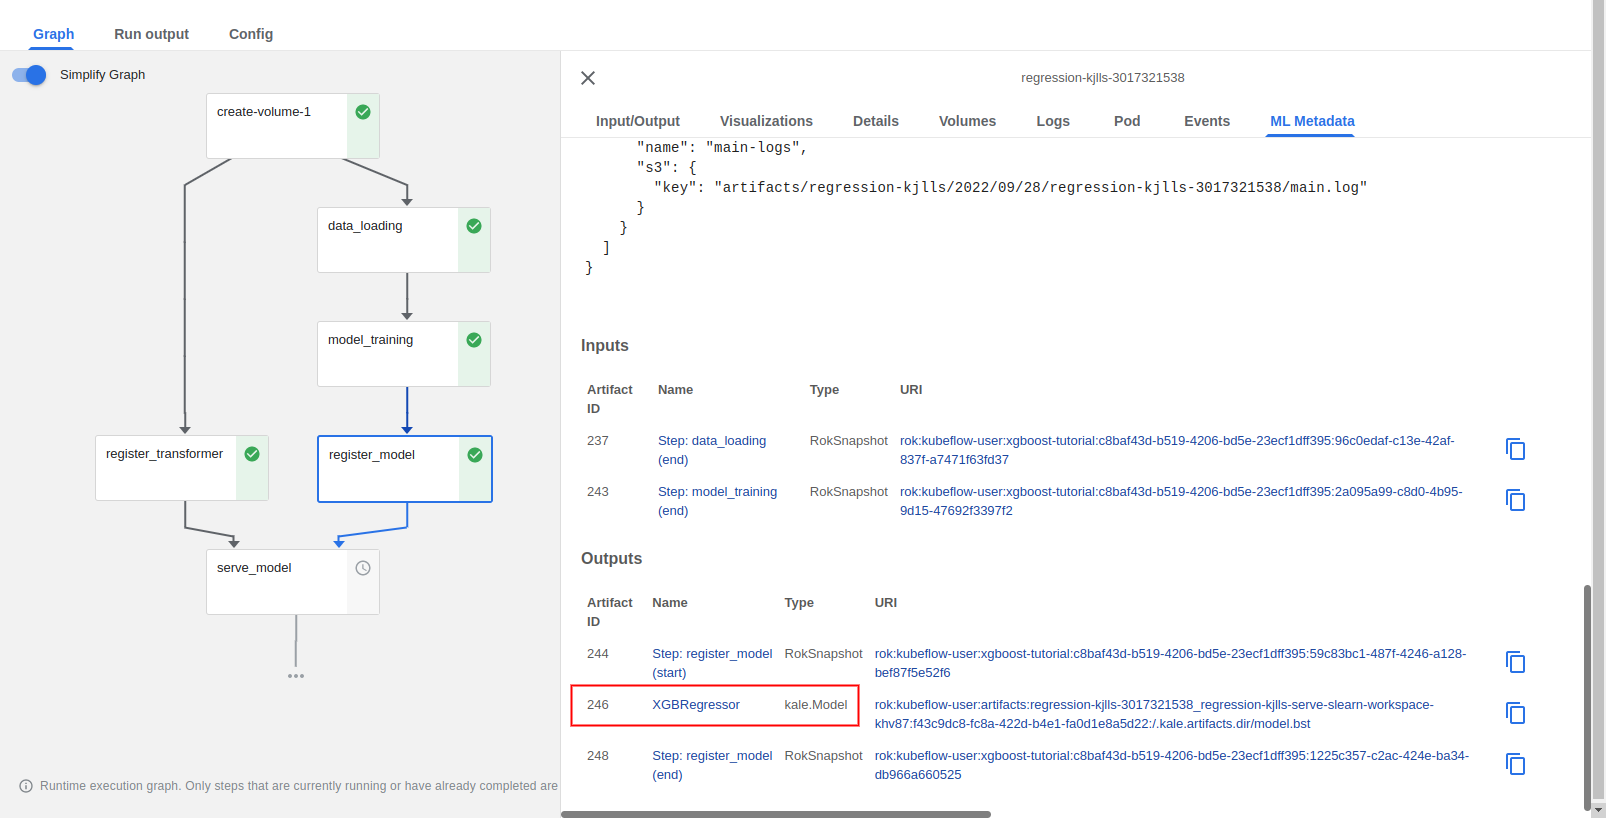Open the Run output tab
This screenshot has height=819, width=1607.
point(151,34)
